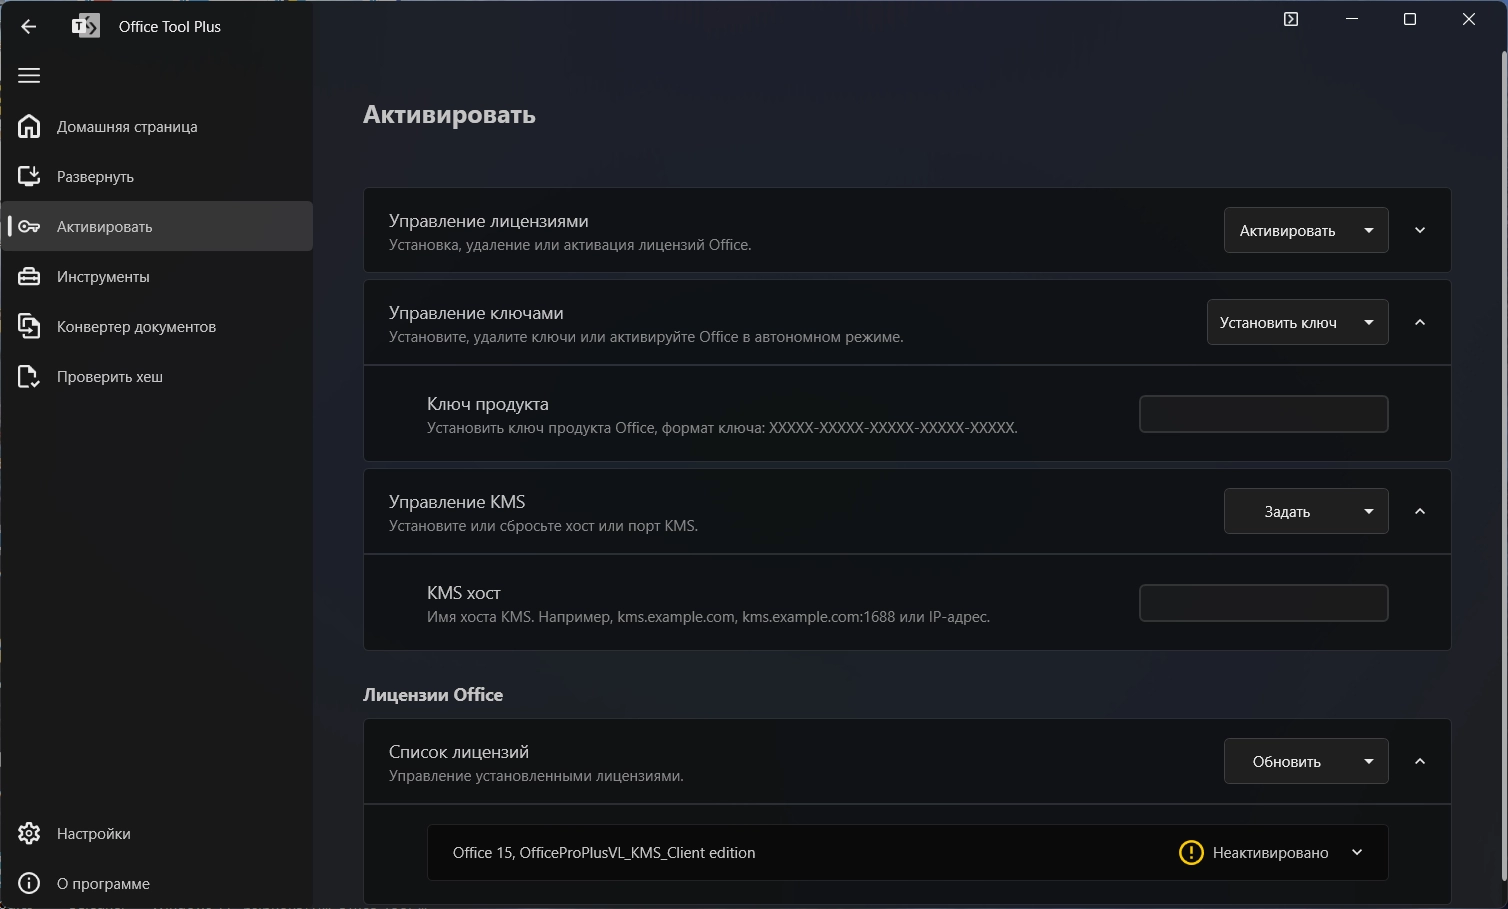
Task: Click the Инструменты toolbox icon
Action: (x=29, y=277)
